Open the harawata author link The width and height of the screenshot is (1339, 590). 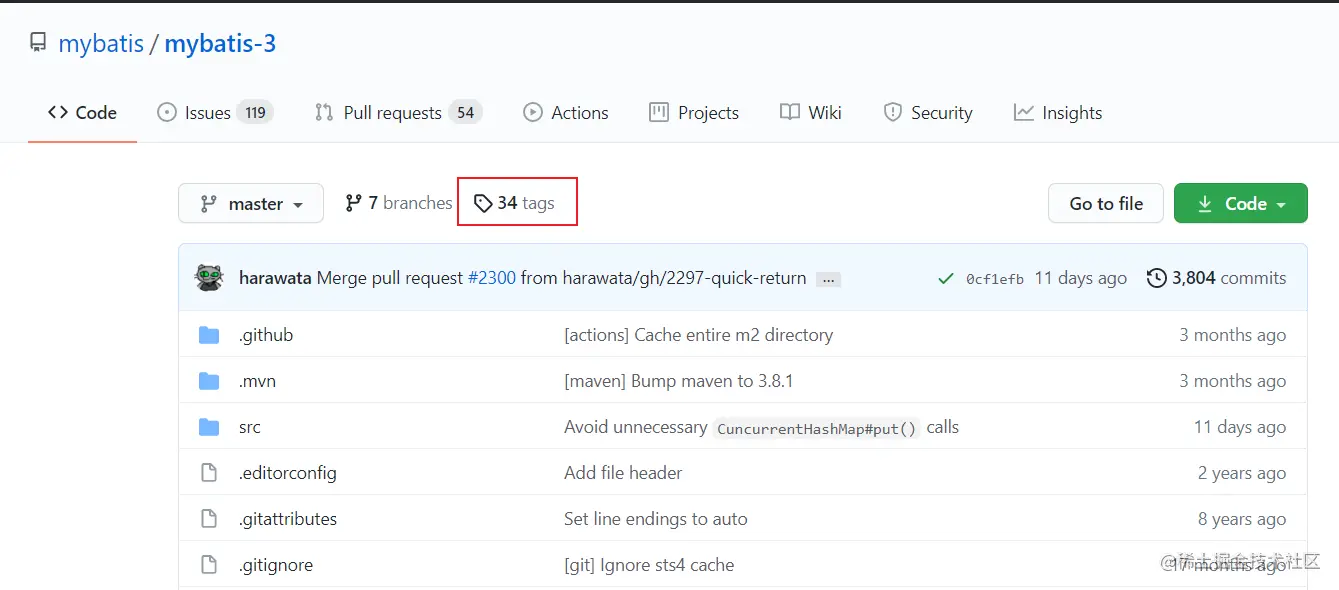click(275, 278)
